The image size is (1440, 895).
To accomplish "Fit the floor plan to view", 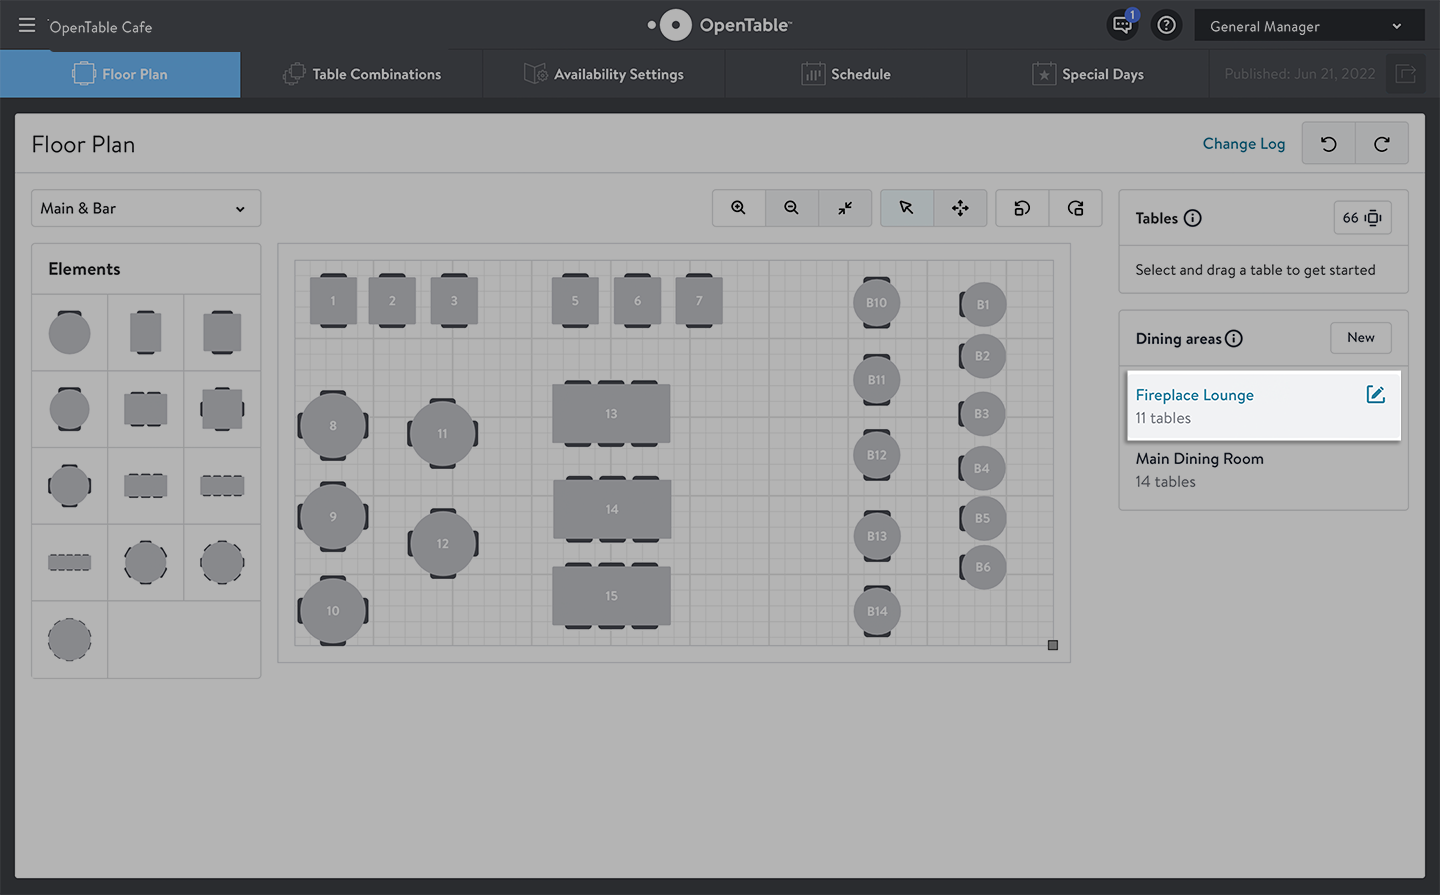I will coord(845,208).
